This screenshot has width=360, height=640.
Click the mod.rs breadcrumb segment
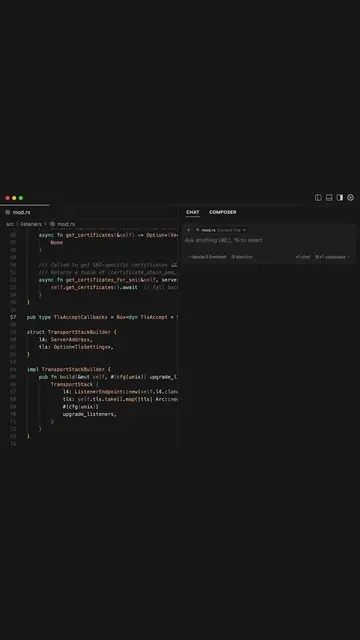pos(66,224)
